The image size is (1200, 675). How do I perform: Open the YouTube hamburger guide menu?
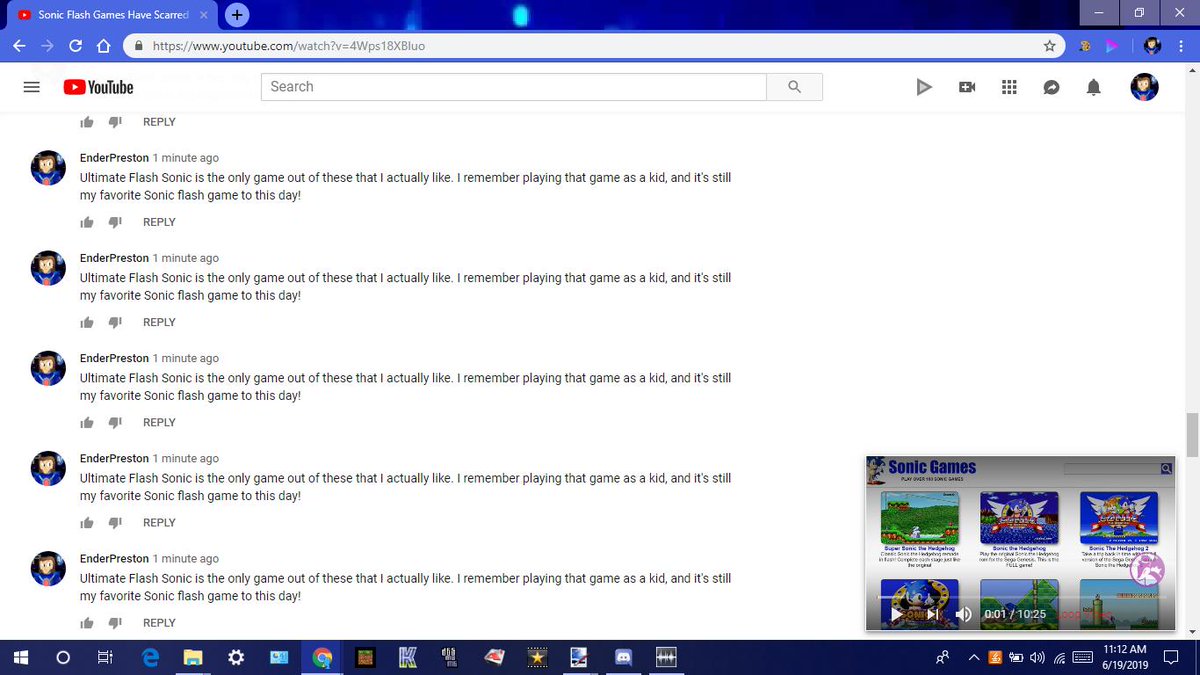tap(31, 87)
